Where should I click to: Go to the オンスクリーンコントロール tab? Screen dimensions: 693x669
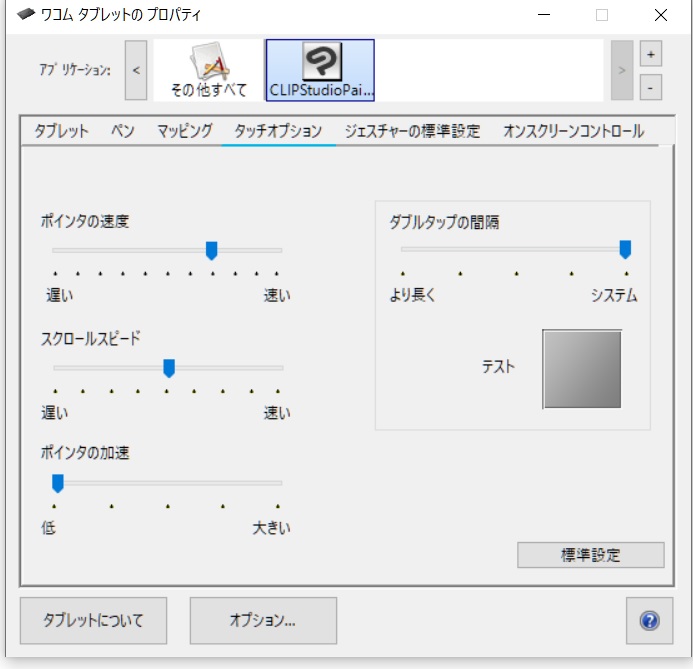pos(574,131)
